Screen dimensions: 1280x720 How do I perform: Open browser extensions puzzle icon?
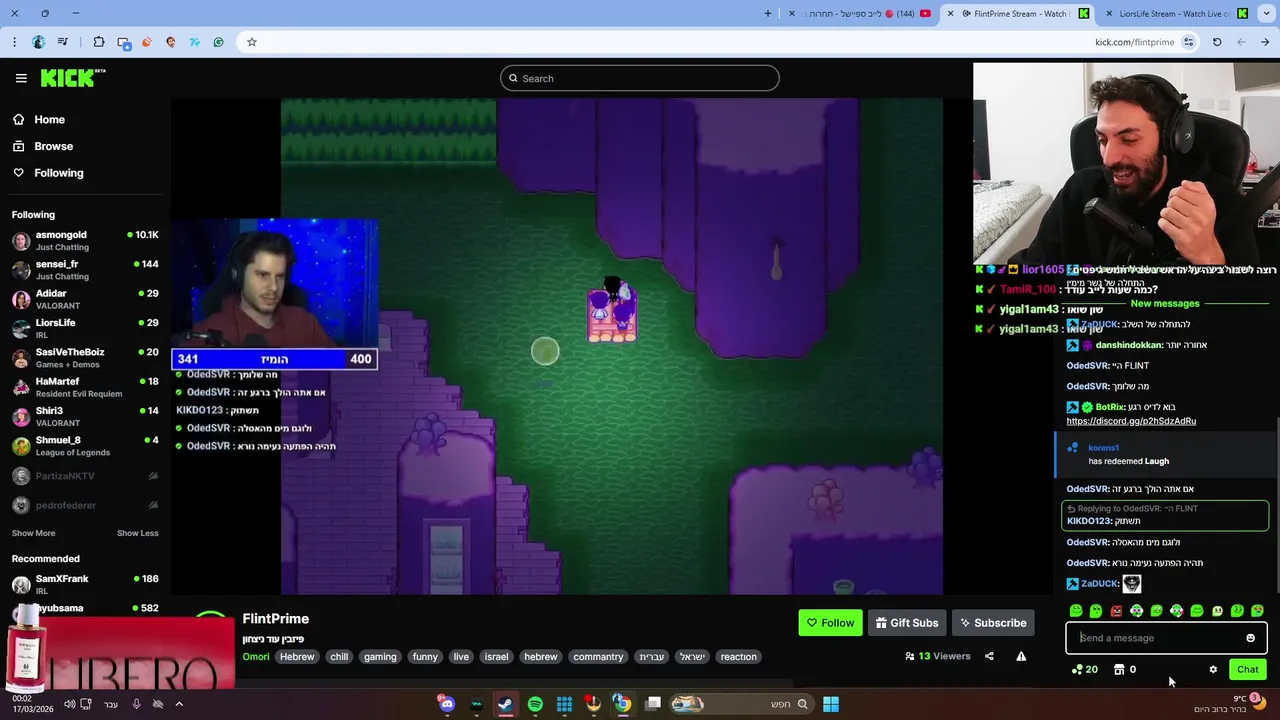click(99, 42)
